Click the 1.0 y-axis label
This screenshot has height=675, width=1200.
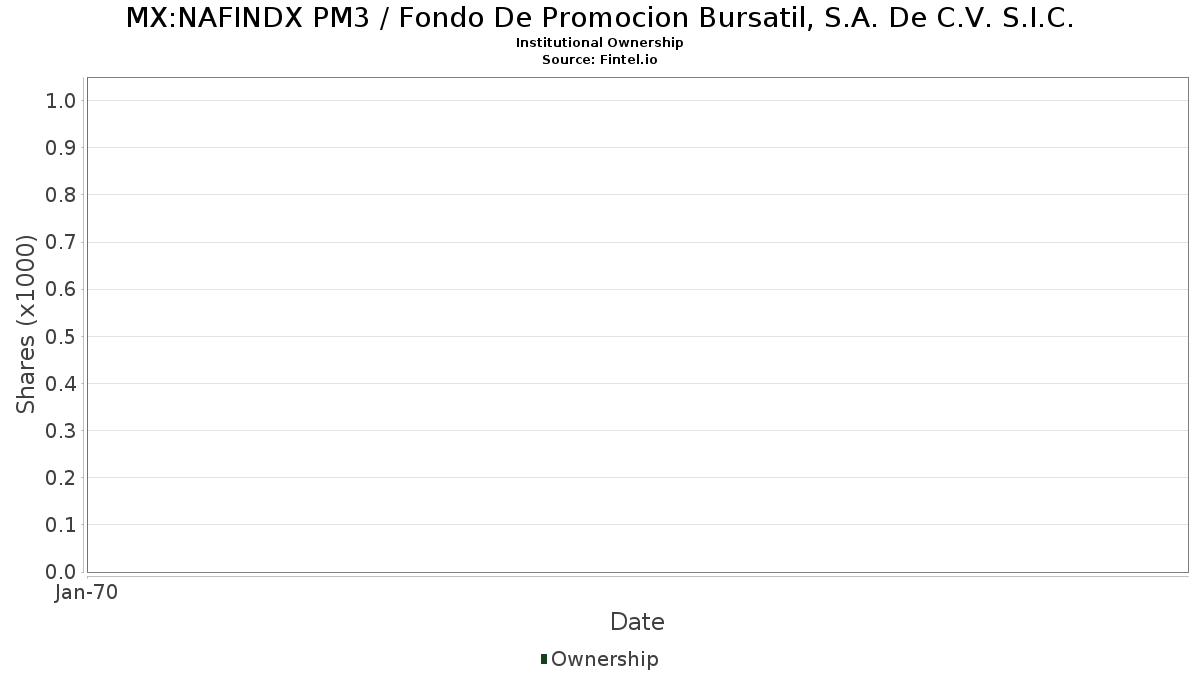pos(61,101)
